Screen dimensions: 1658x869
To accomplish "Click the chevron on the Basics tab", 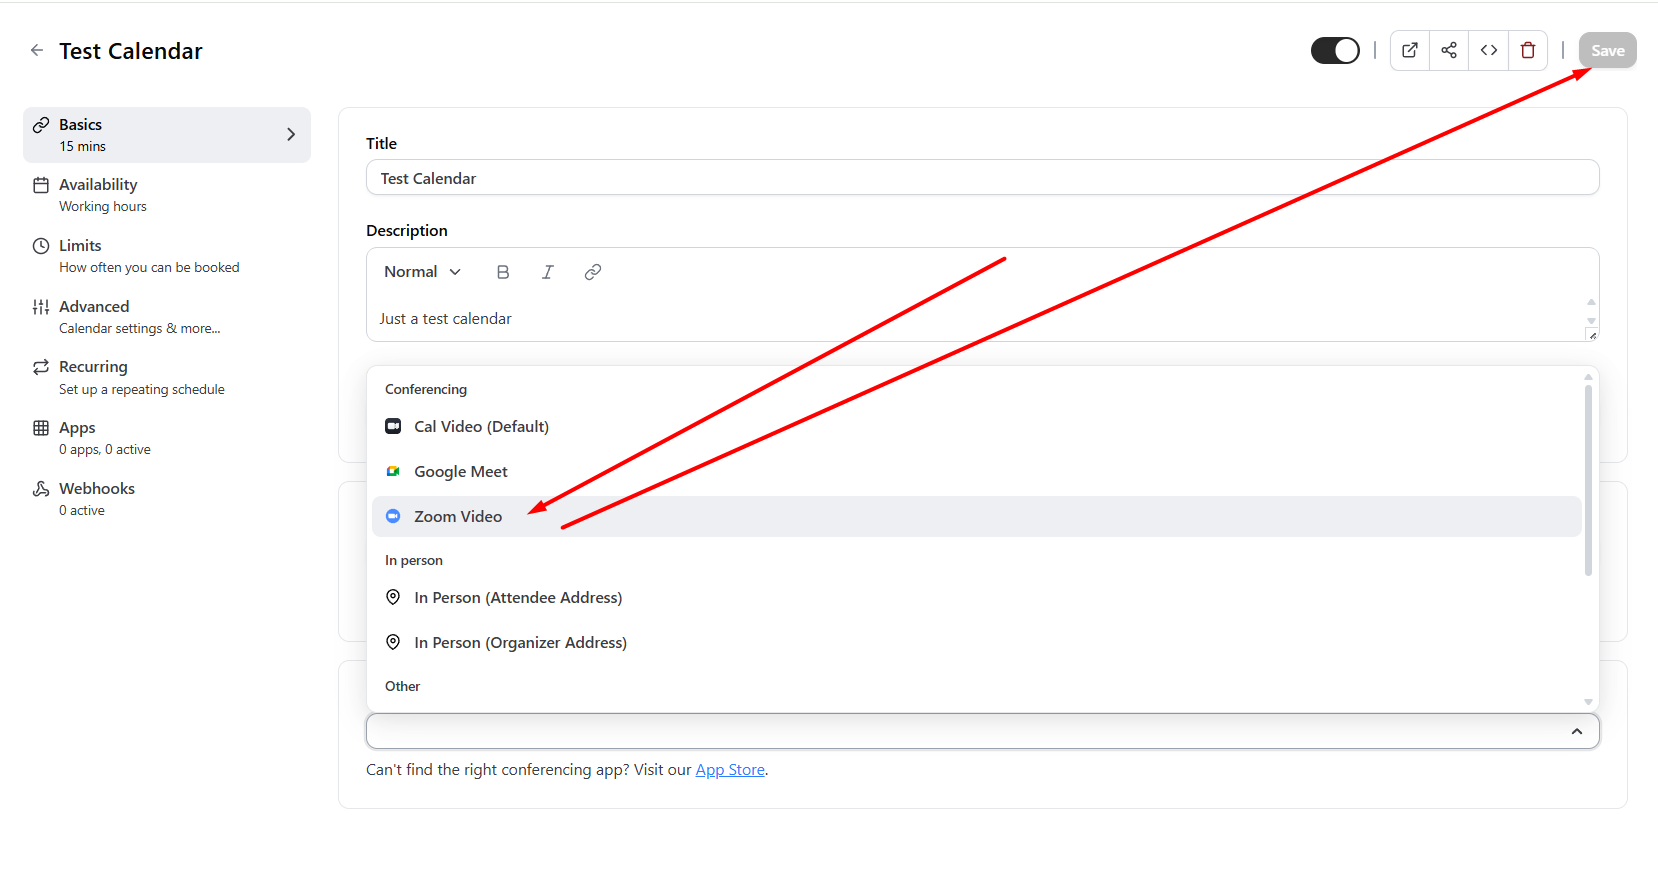I will pyautogui.click(x=291, y=134).
